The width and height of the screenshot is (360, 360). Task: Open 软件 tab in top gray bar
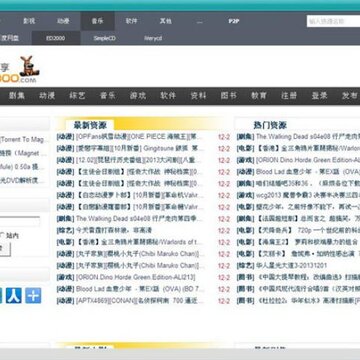point(132,21)
